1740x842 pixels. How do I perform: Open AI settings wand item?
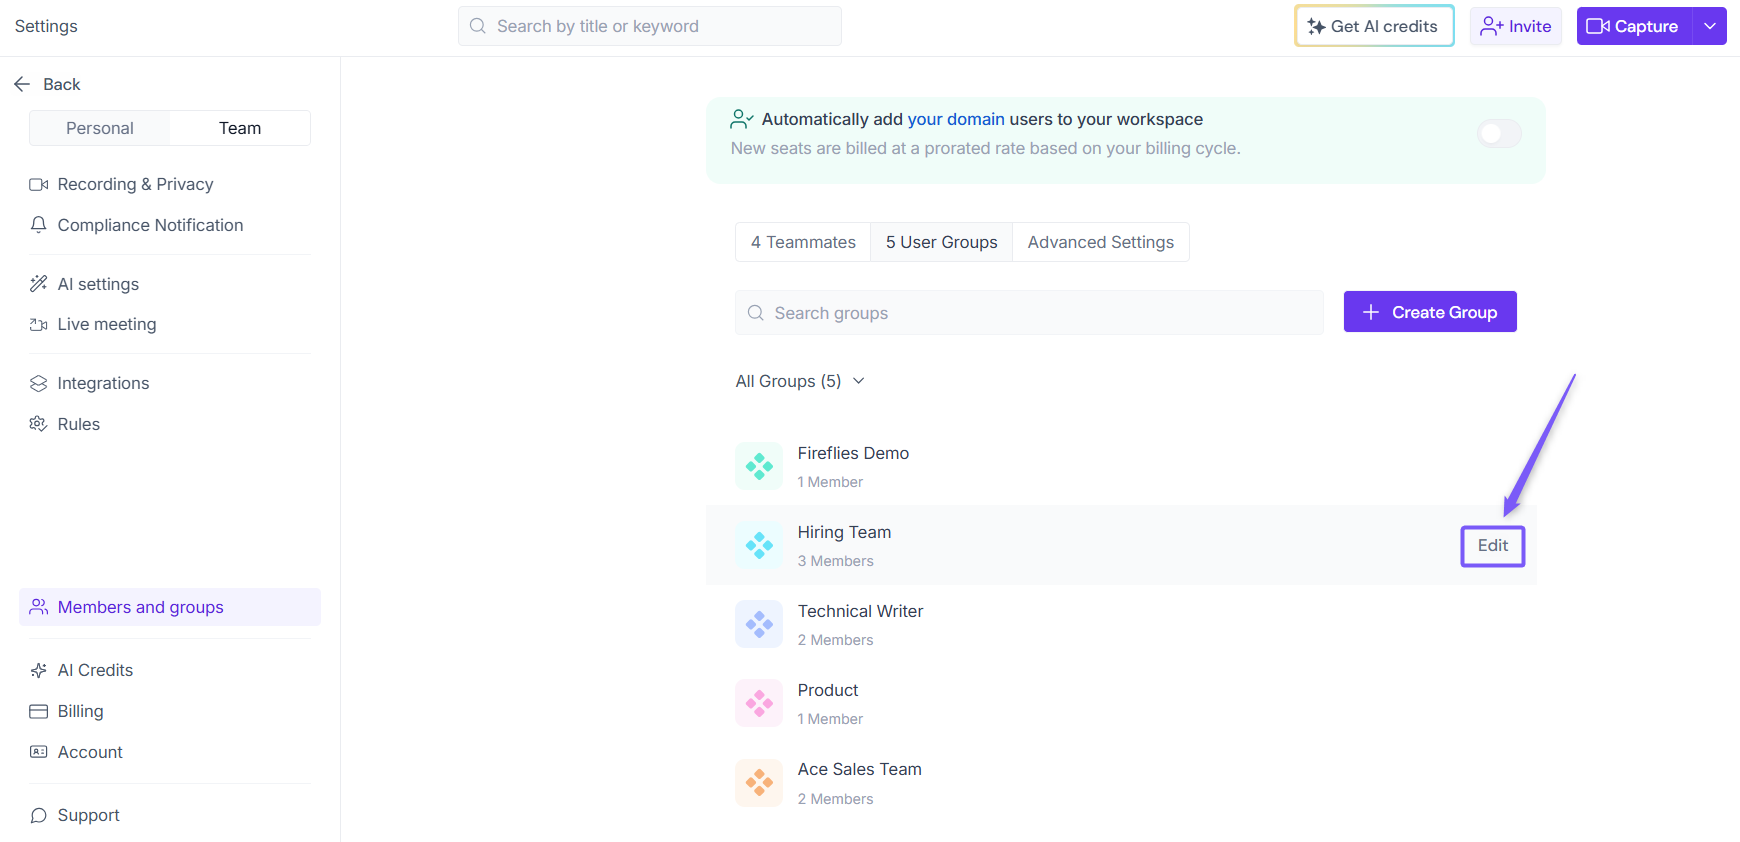[x=98, y=284]
